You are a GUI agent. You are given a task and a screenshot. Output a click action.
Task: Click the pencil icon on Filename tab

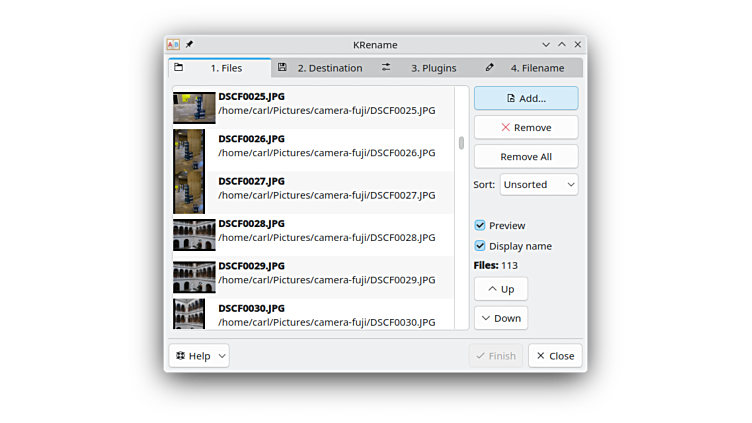pos(489,68)
